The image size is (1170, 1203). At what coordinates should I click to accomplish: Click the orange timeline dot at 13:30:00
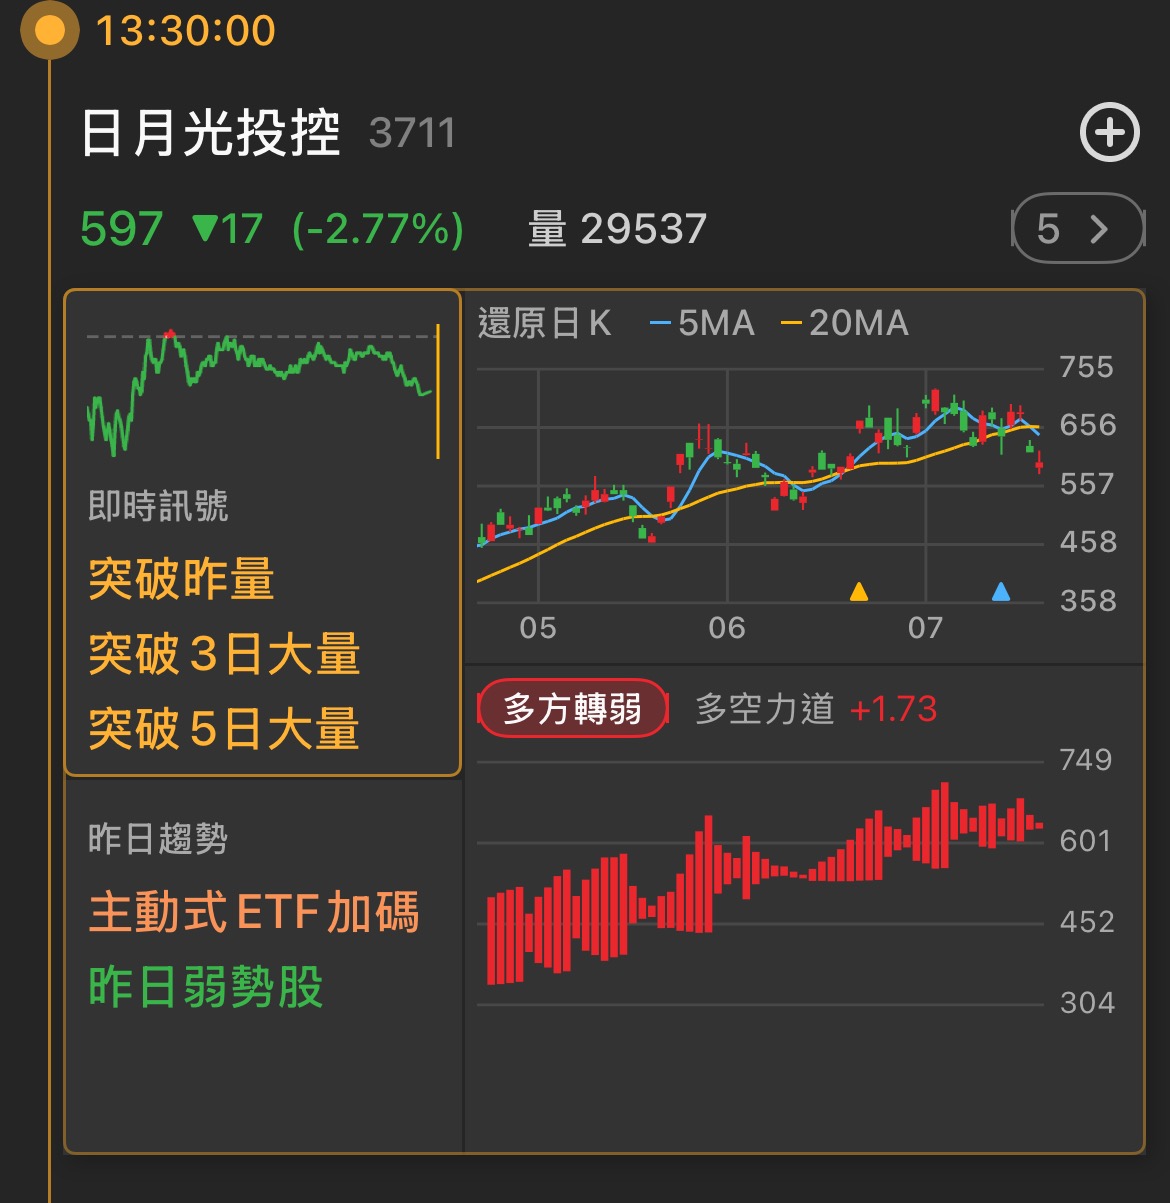[49, 30]
